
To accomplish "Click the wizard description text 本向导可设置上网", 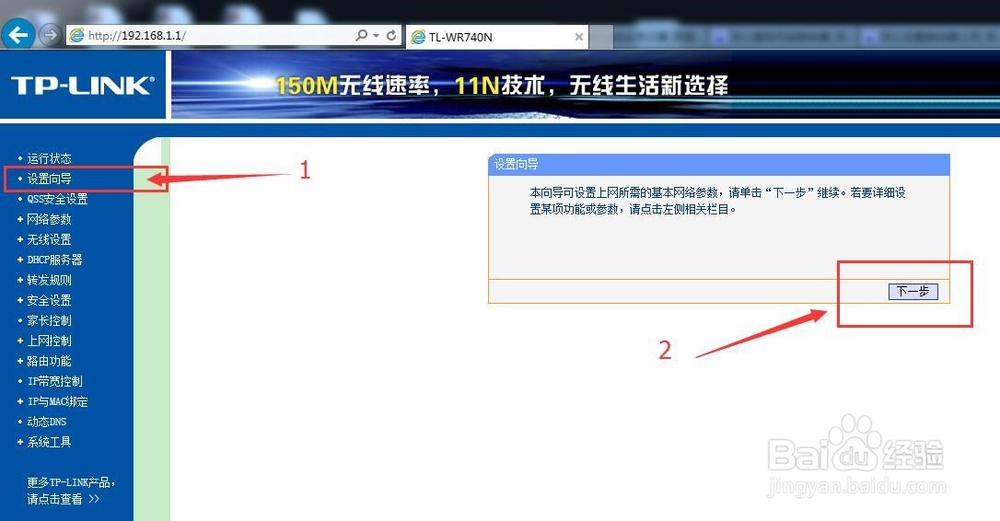I will 717,200.
